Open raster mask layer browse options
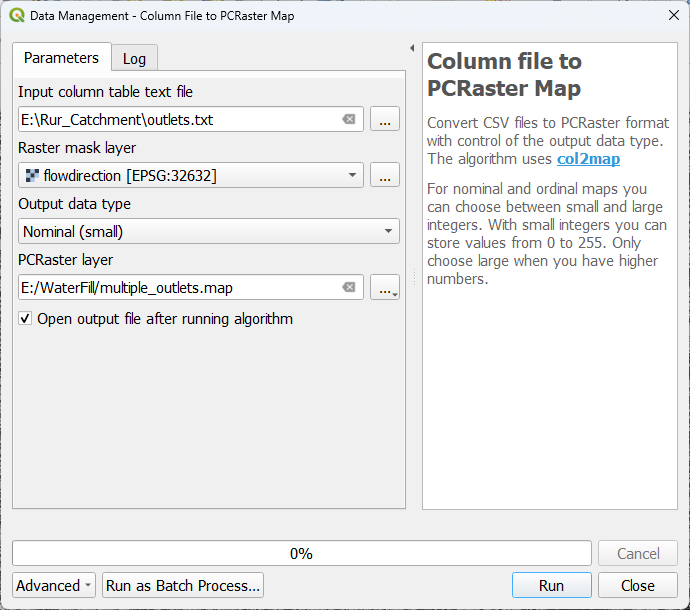690x610 pixels. tap(385, 176)
